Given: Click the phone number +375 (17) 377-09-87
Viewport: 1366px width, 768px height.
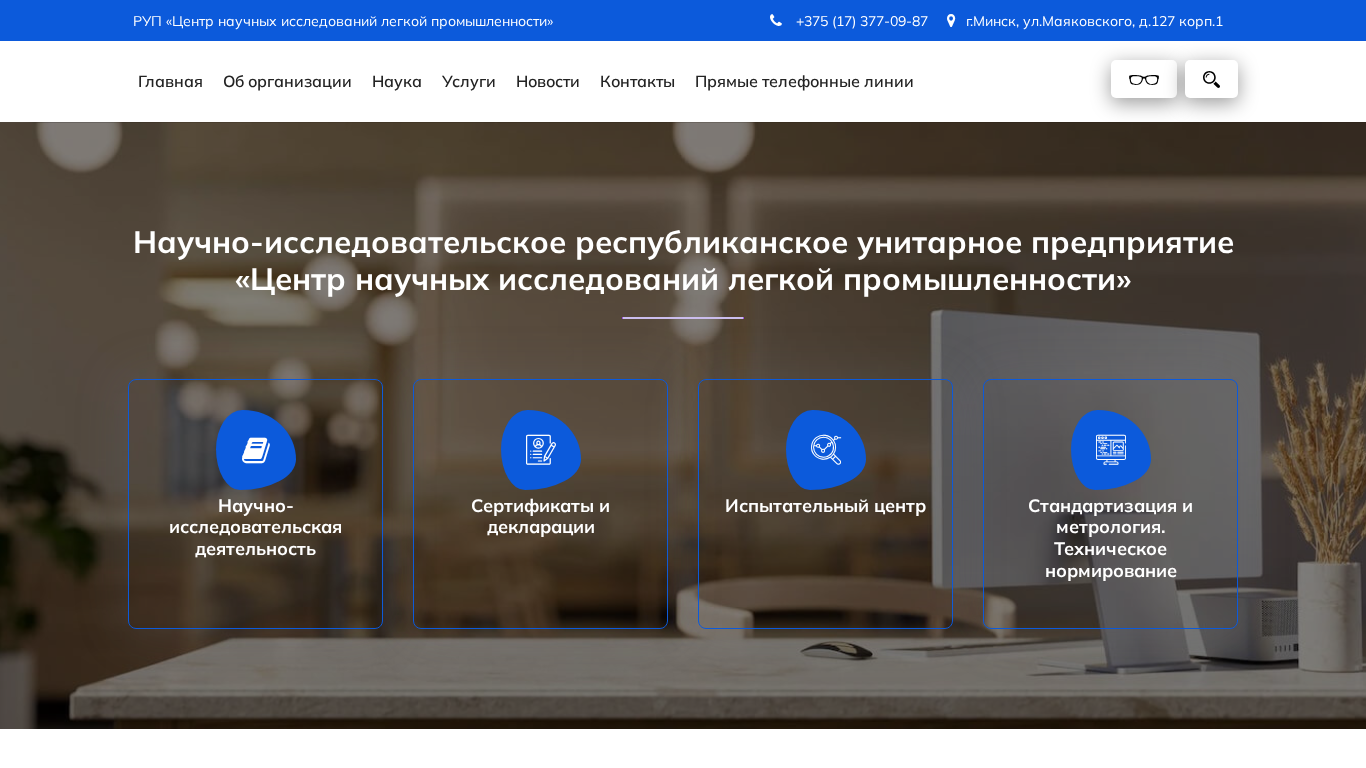Looking at the screenshot, I should pos(862,21).
